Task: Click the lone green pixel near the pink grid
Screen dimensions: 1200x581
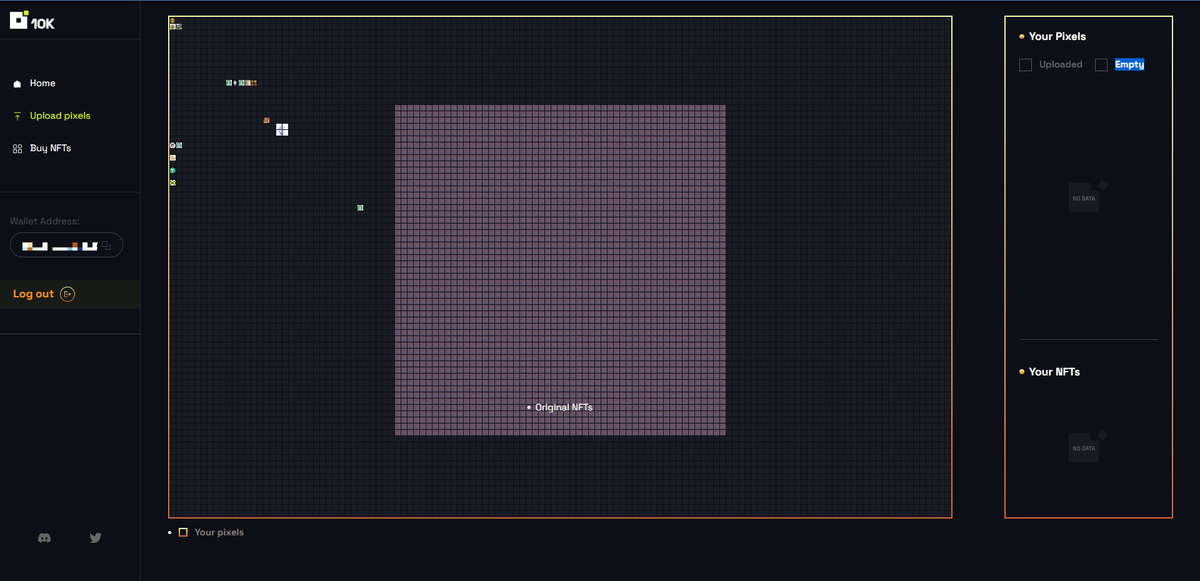Action: pos(360,207)
